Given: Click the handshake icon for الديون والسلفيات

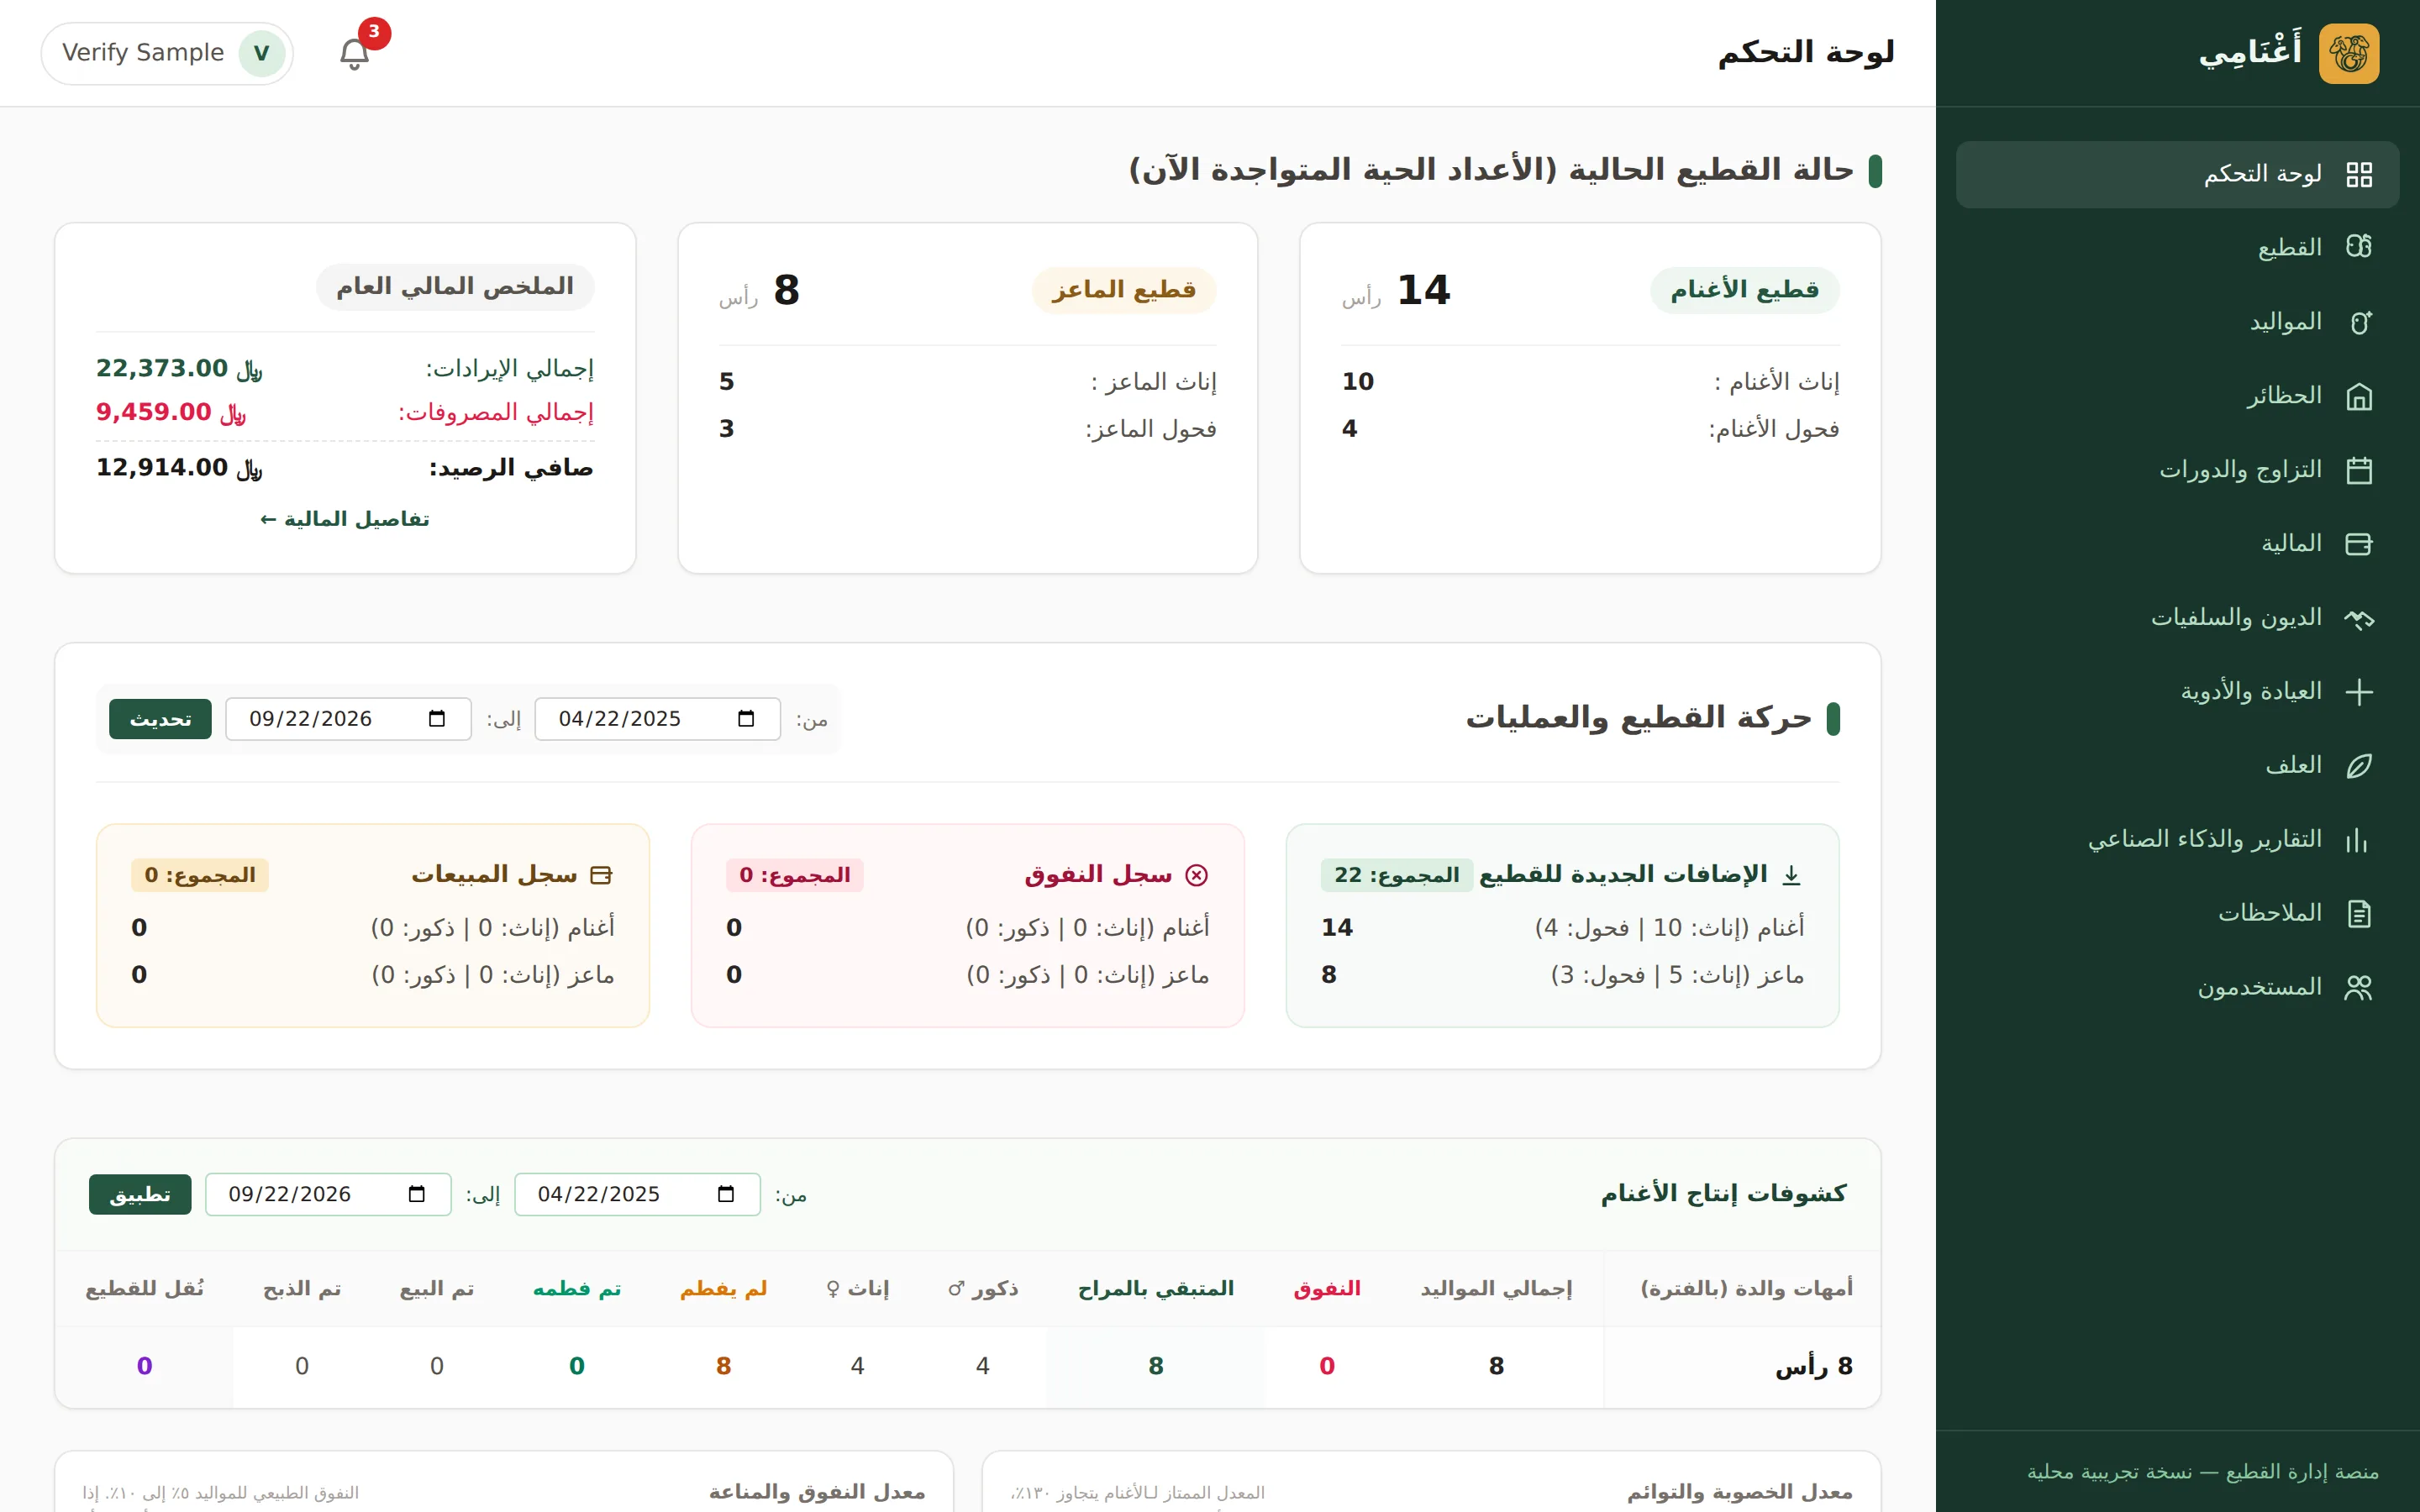Looking at the screenshot, I should [x=2359, y=618].
